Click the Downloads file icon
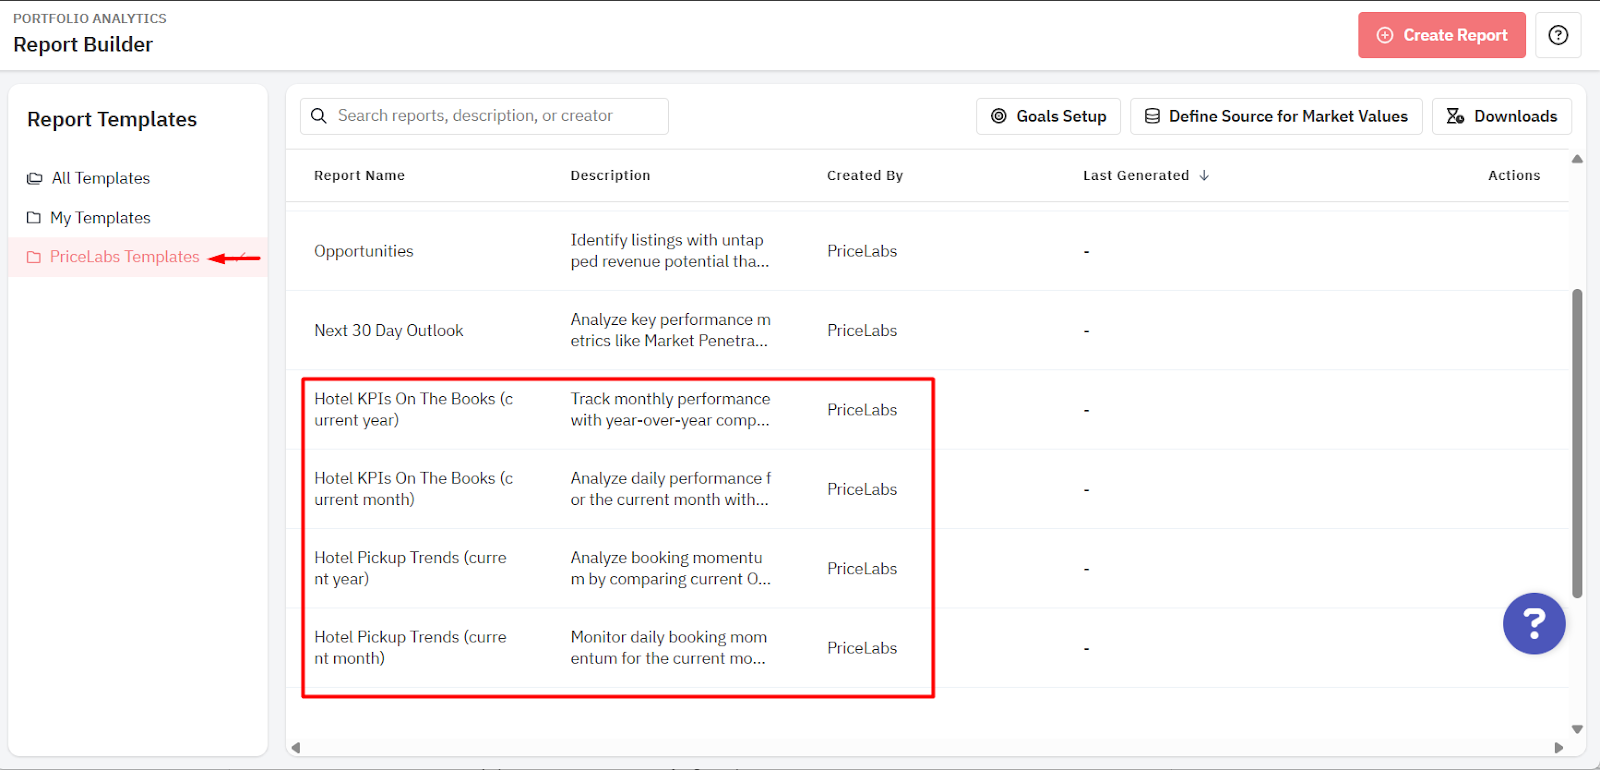This screenshot has width=1600, height=770. click(x=1455, y=116)
